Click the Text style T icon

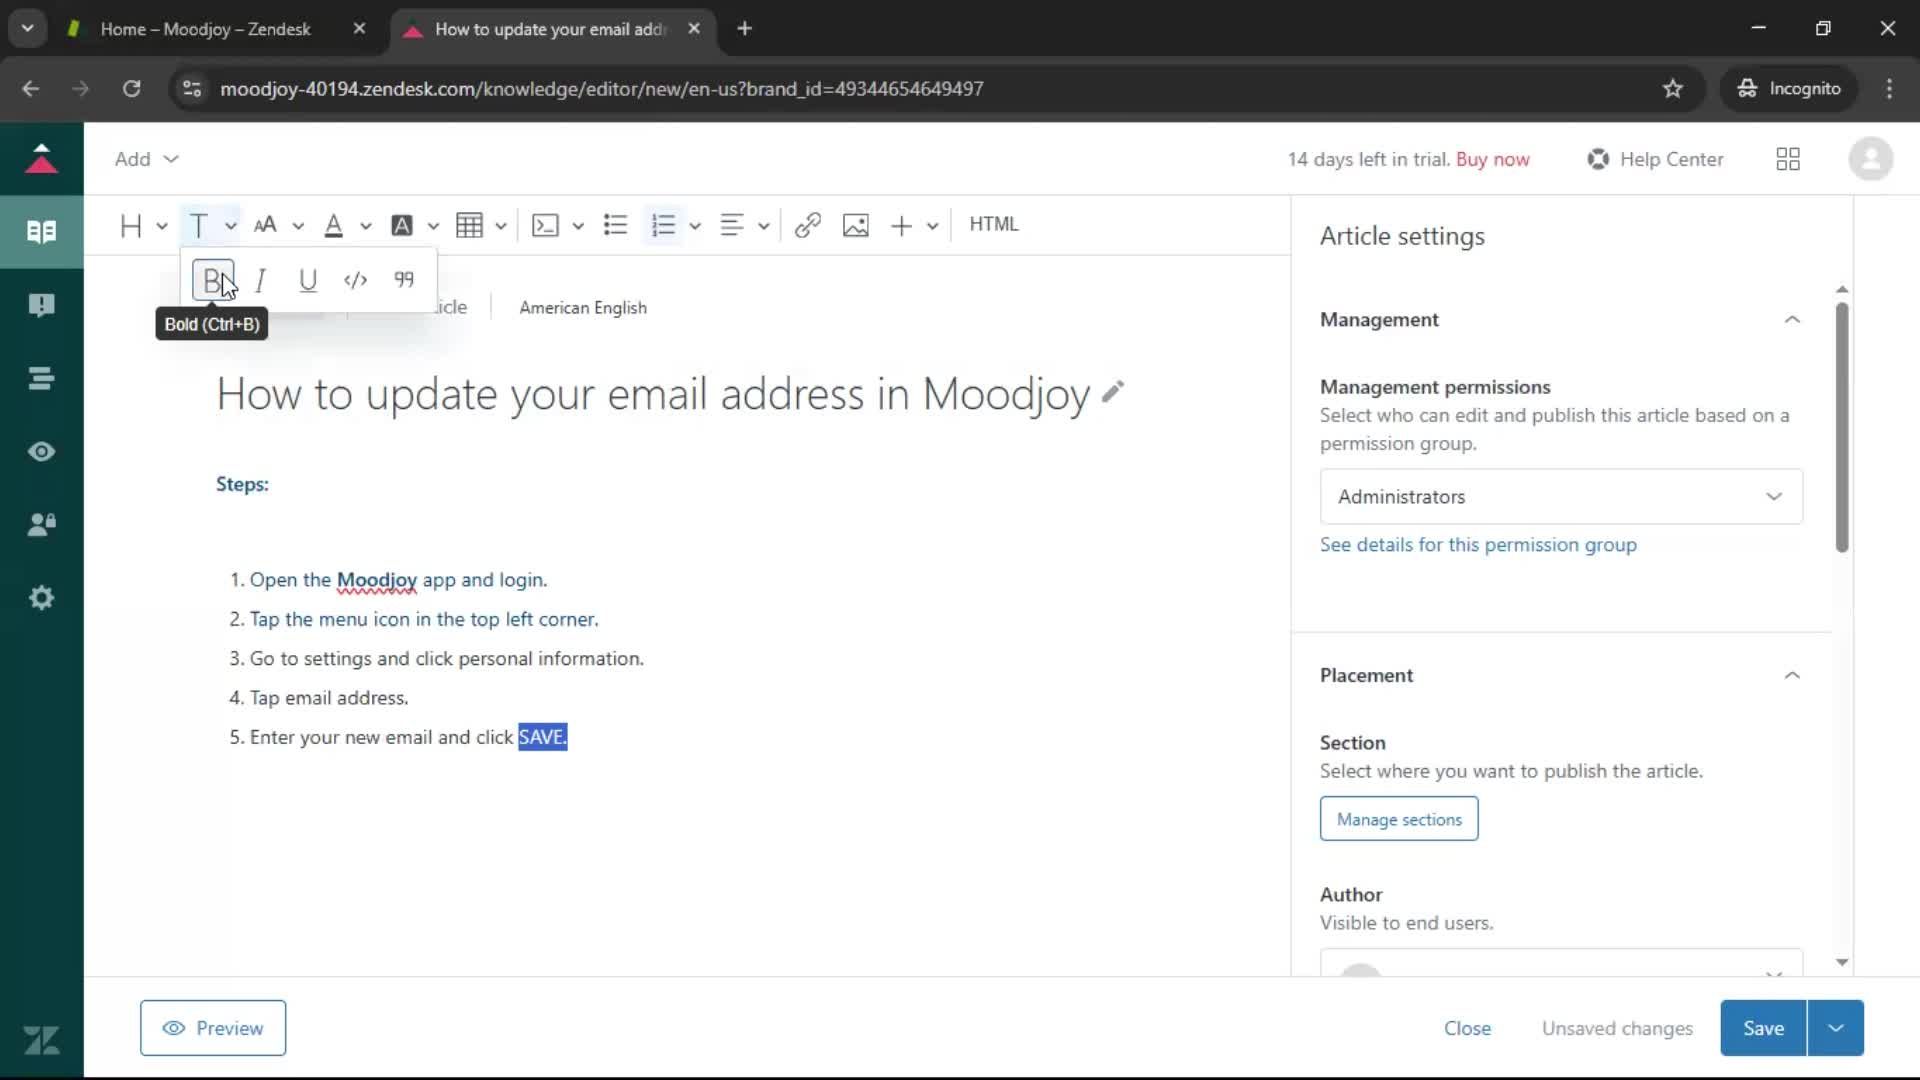pyautogui.click(x=199, y=226)
